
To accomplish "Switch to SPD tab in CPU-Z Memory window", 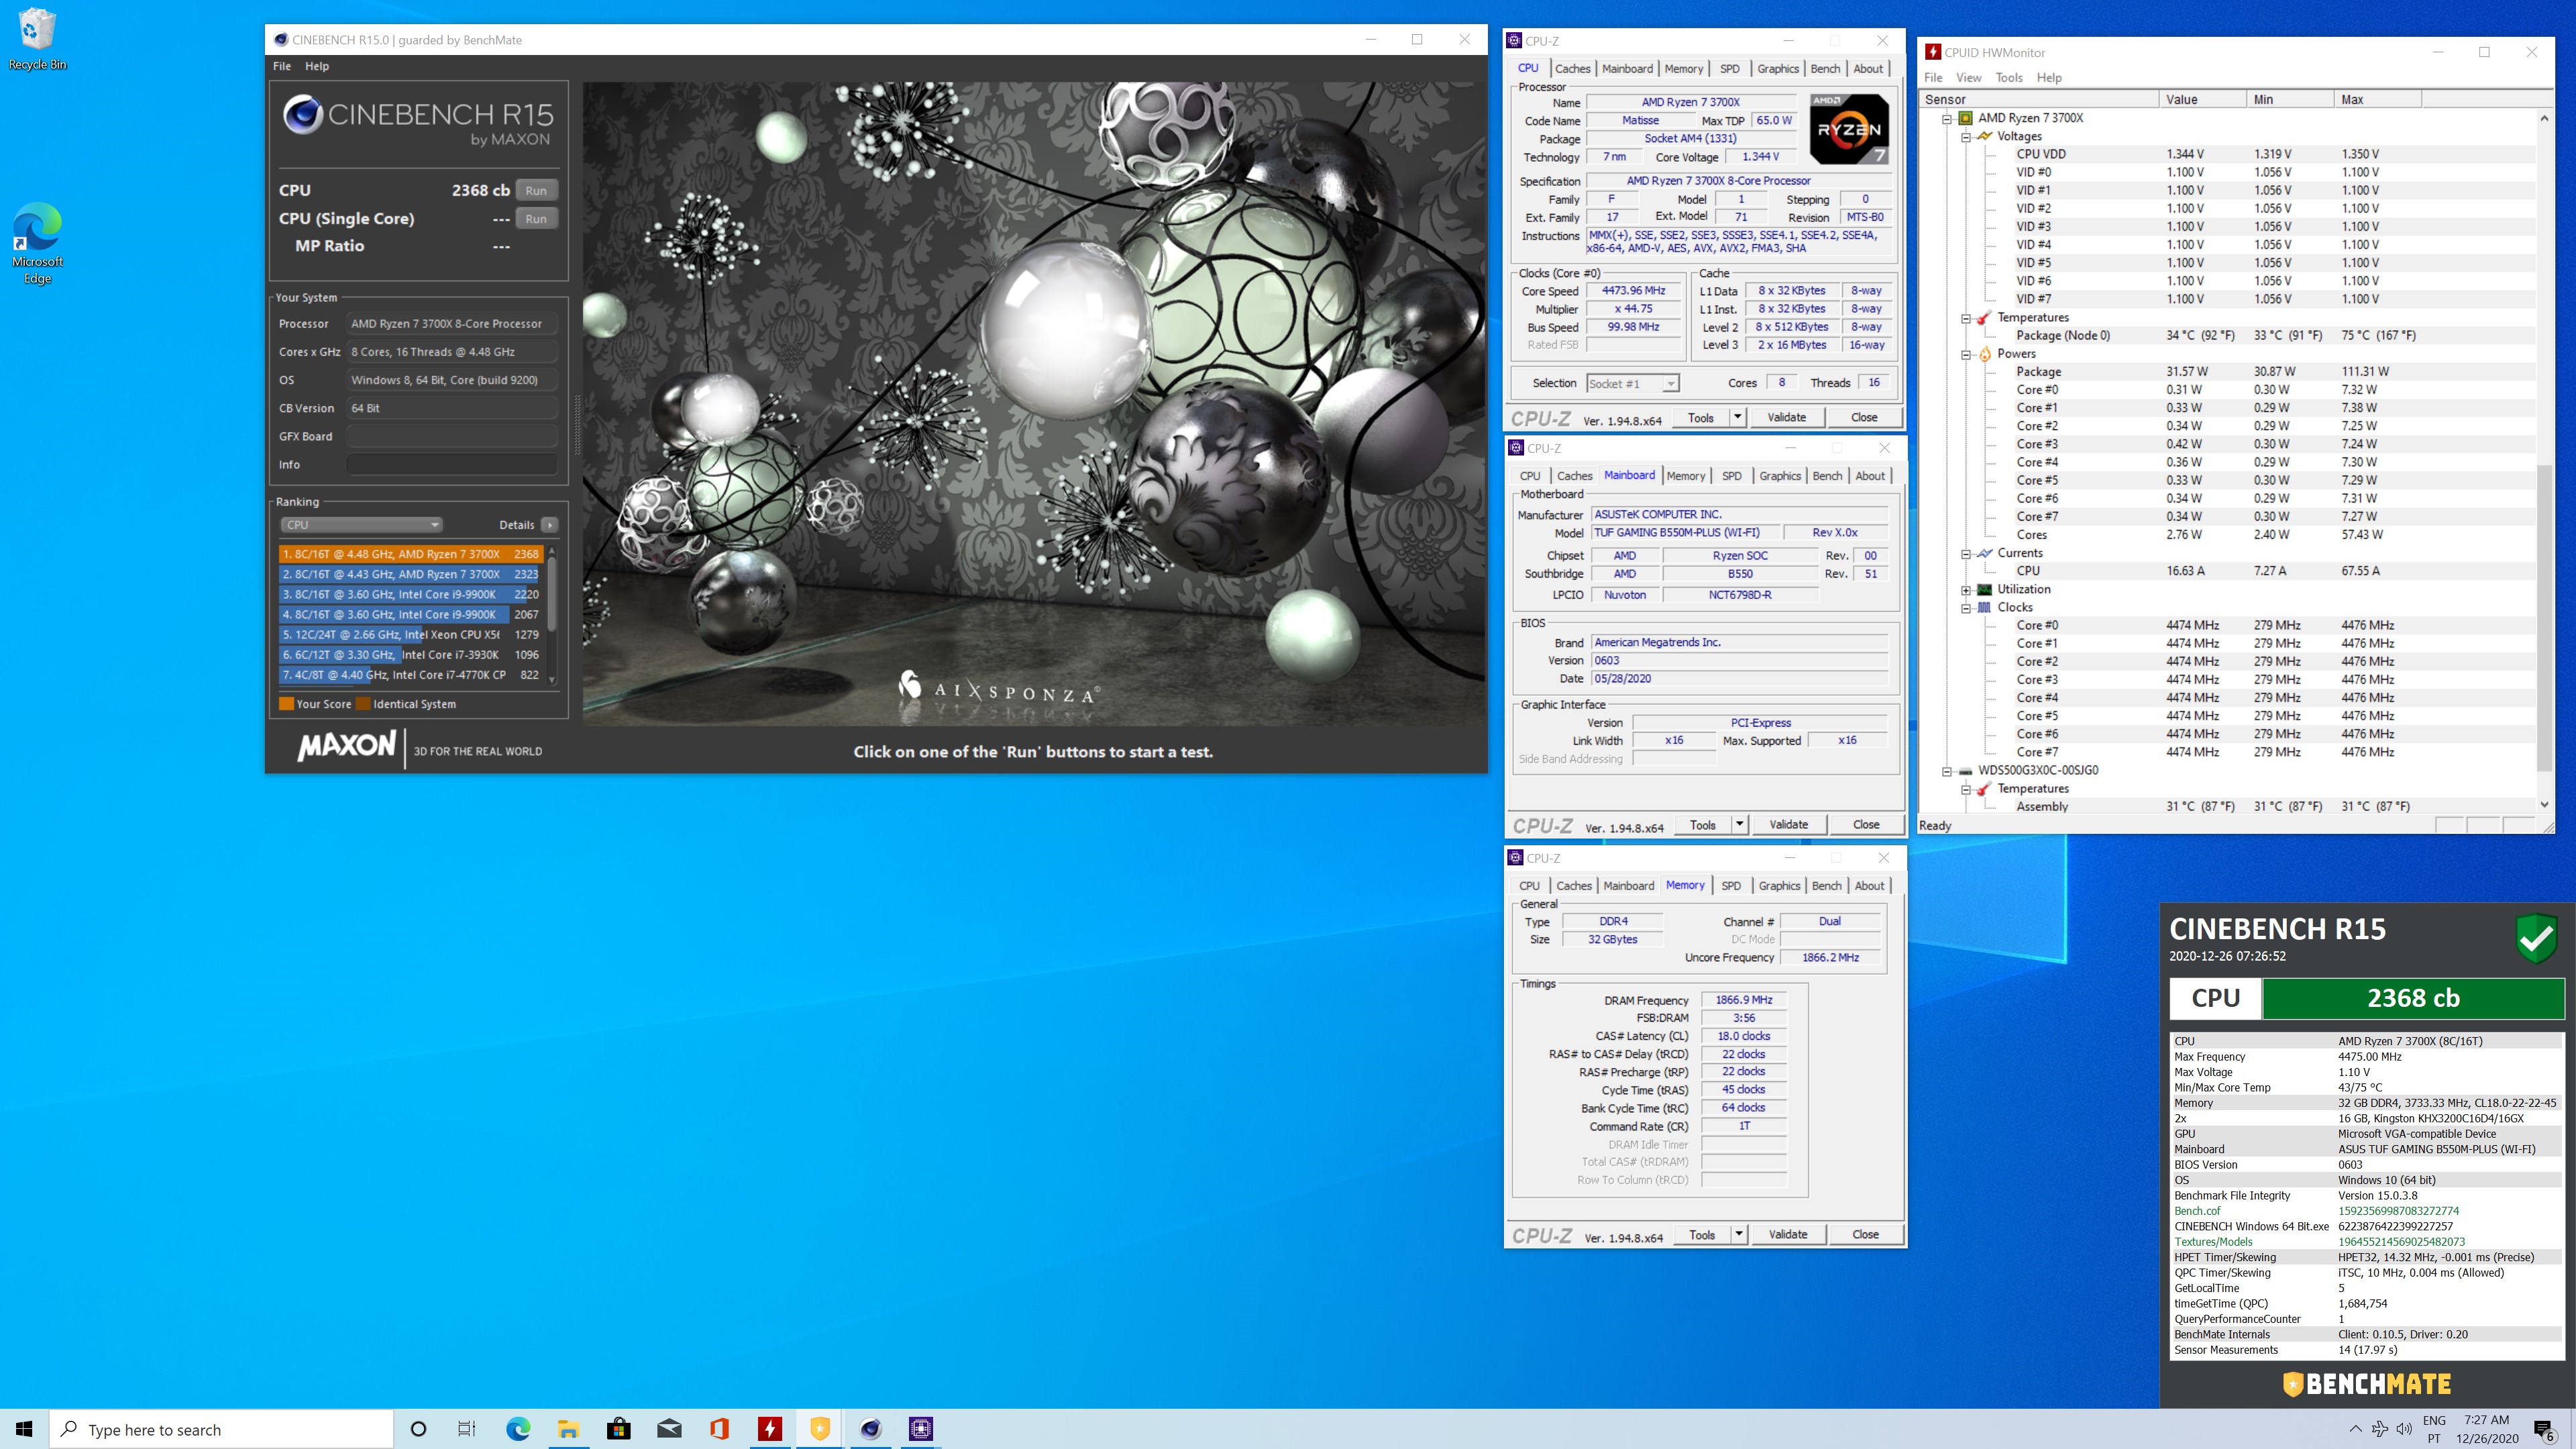I will [x=1731, y=886].
